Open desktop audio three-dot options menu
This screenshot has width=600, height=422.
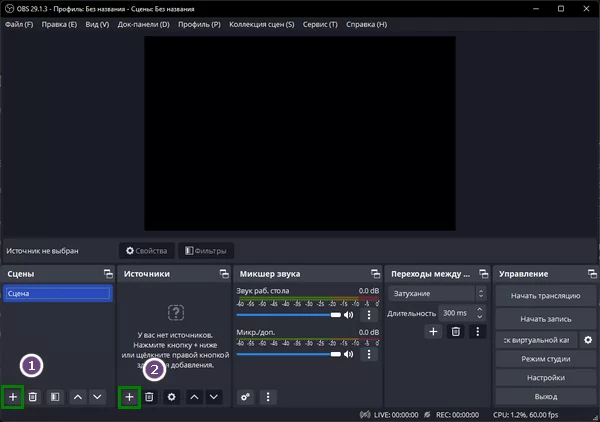(368, 315)
